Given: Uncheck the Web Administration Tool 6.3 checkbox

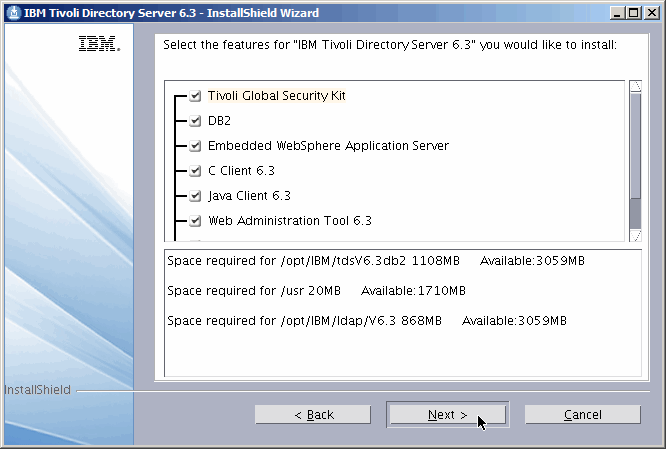Looking at the screenshot, I should 195,221.
